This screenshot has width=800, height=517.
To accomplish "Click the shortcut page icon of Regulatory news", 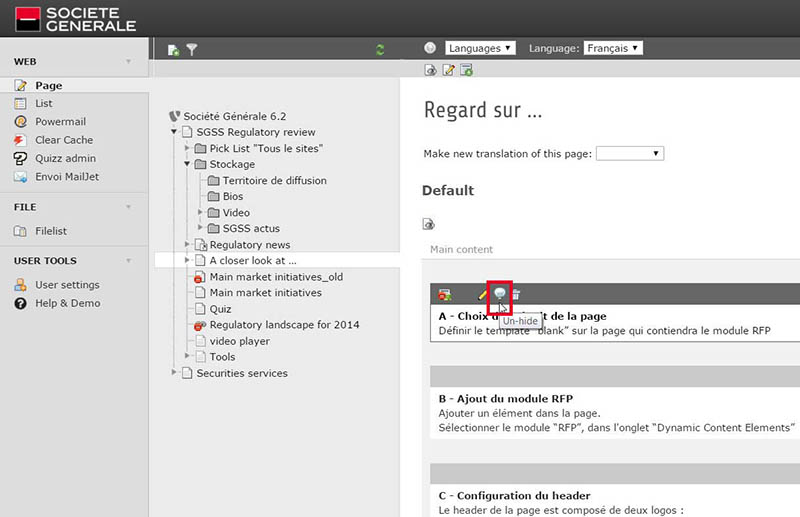I will point(201,245).
